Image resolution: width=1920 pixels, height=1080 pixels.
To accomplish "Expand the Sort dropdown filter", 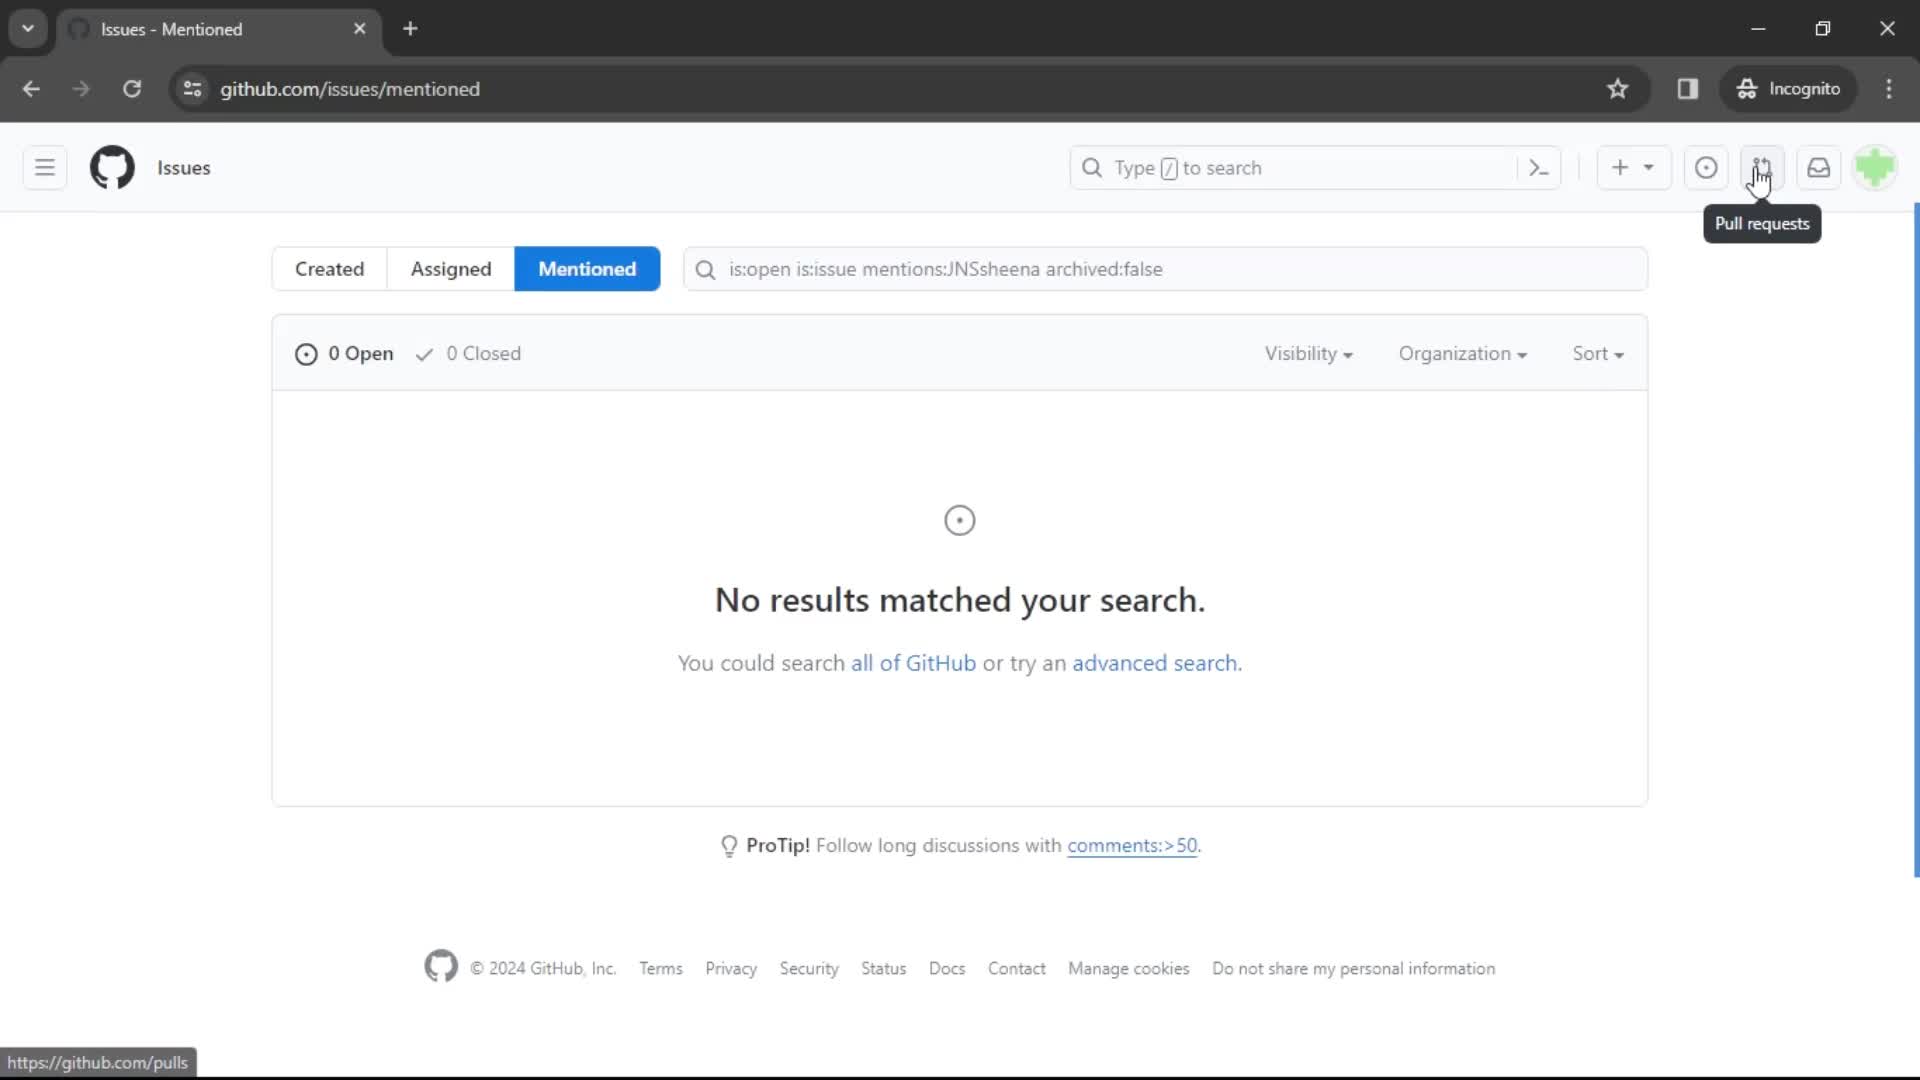I will tap(1597, 352).
